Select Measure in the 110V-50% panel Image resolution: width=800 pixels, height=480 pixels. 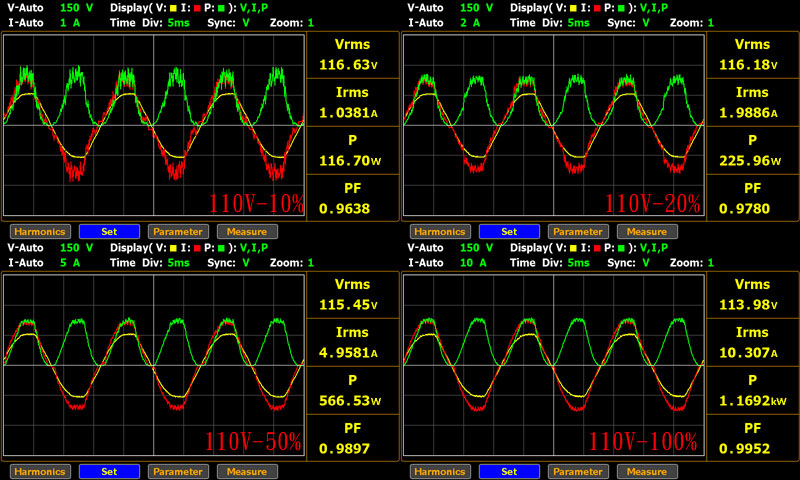247,471
